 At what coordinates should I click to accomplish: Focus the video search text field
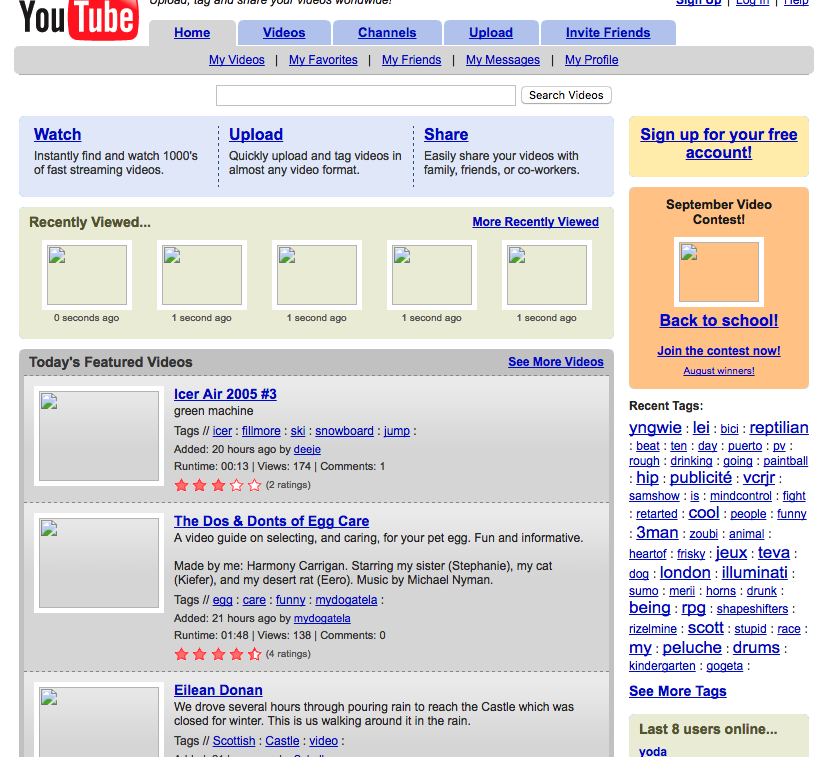(x=366, y=95)
